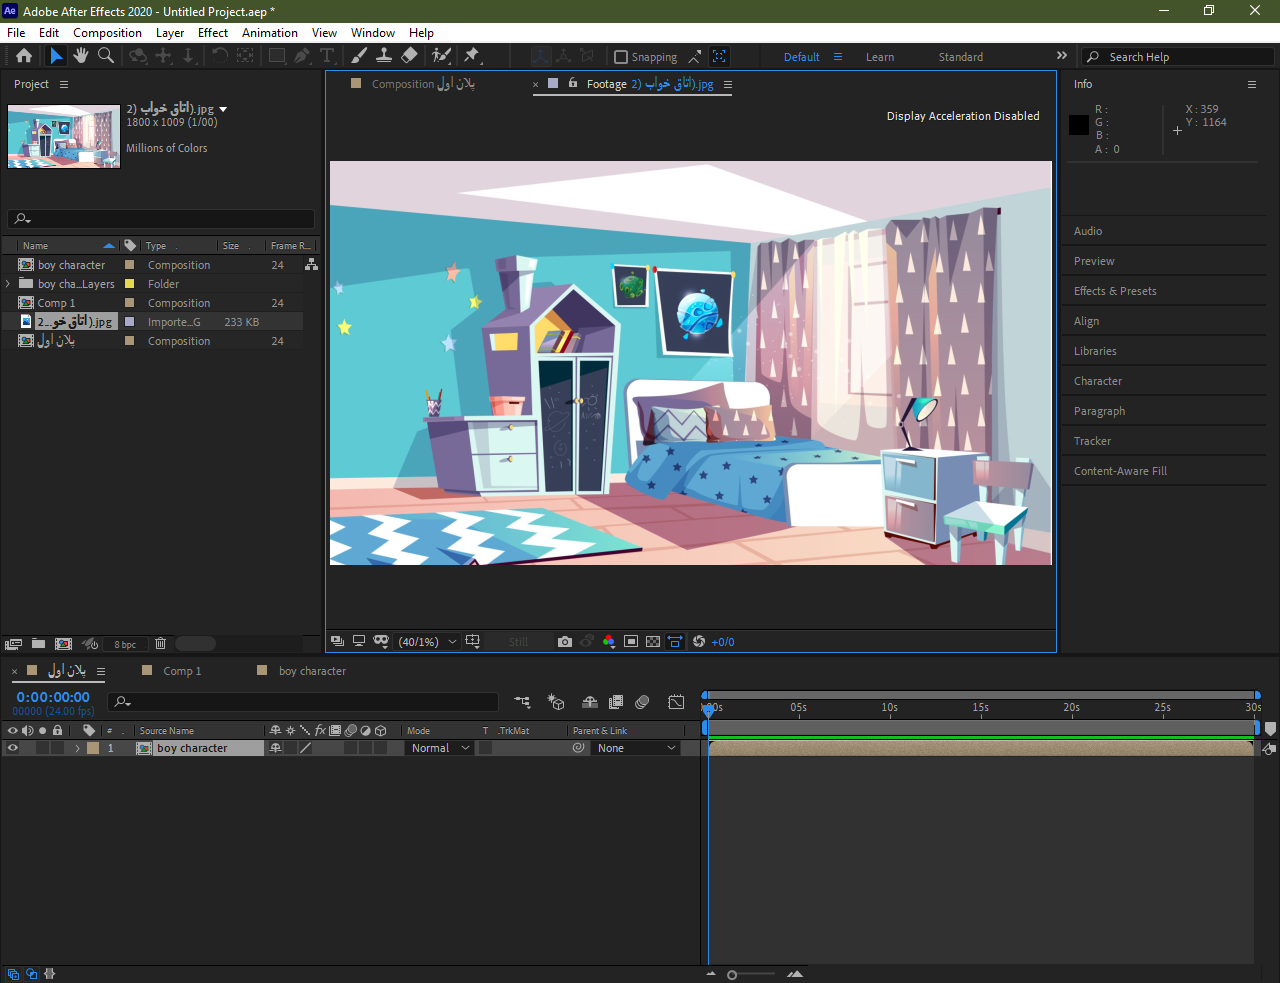The image size is (1280, 983).
Task: Select the Selection arrow tool
Action: 56,56
